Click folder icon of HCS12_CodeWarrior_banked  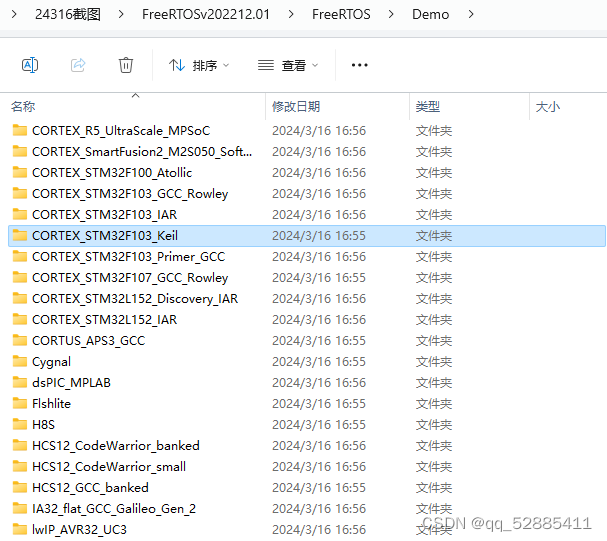(x=20, y=445)
